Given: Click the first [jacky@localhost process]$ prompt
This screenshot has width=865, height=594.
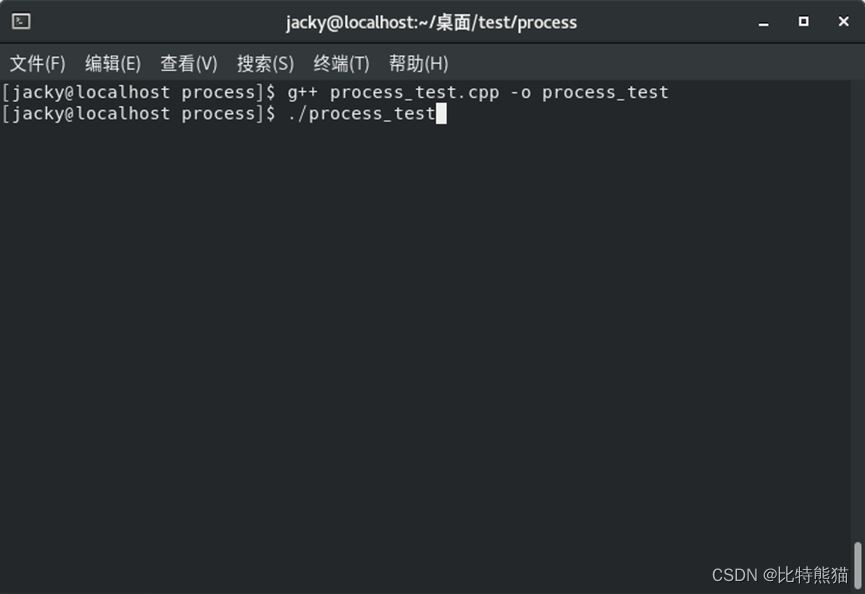Looking at the screenshot, I should (x=139, y=92).
